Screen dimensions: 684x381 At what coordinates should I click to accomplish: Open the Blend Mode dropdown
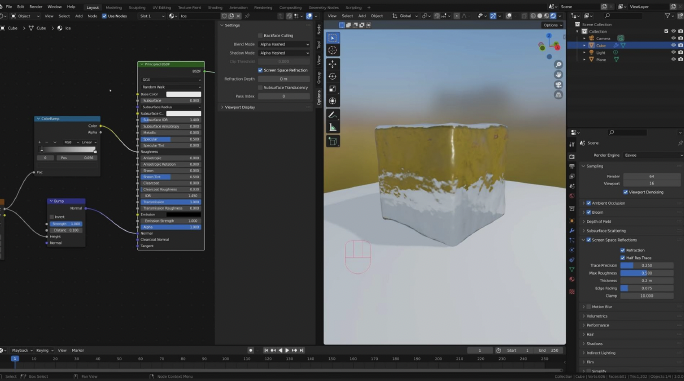click(284, 44)
